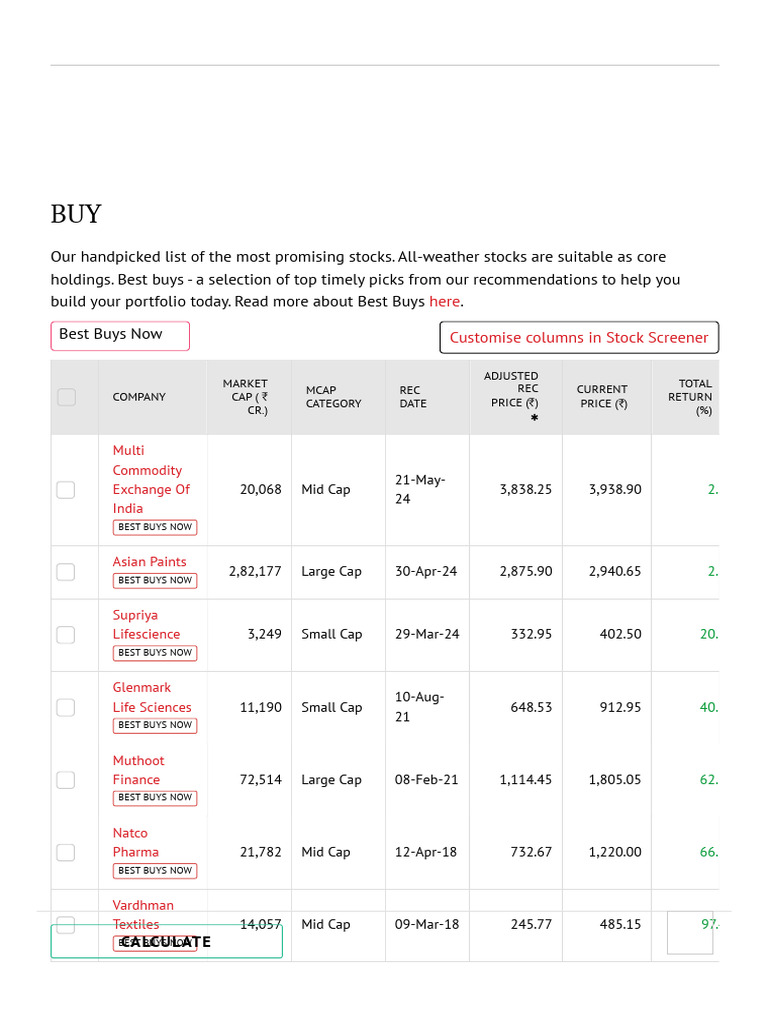Click market cap value 2,82,177
The width and height of the screenshot is (768, 1024).
click(255, 571)
